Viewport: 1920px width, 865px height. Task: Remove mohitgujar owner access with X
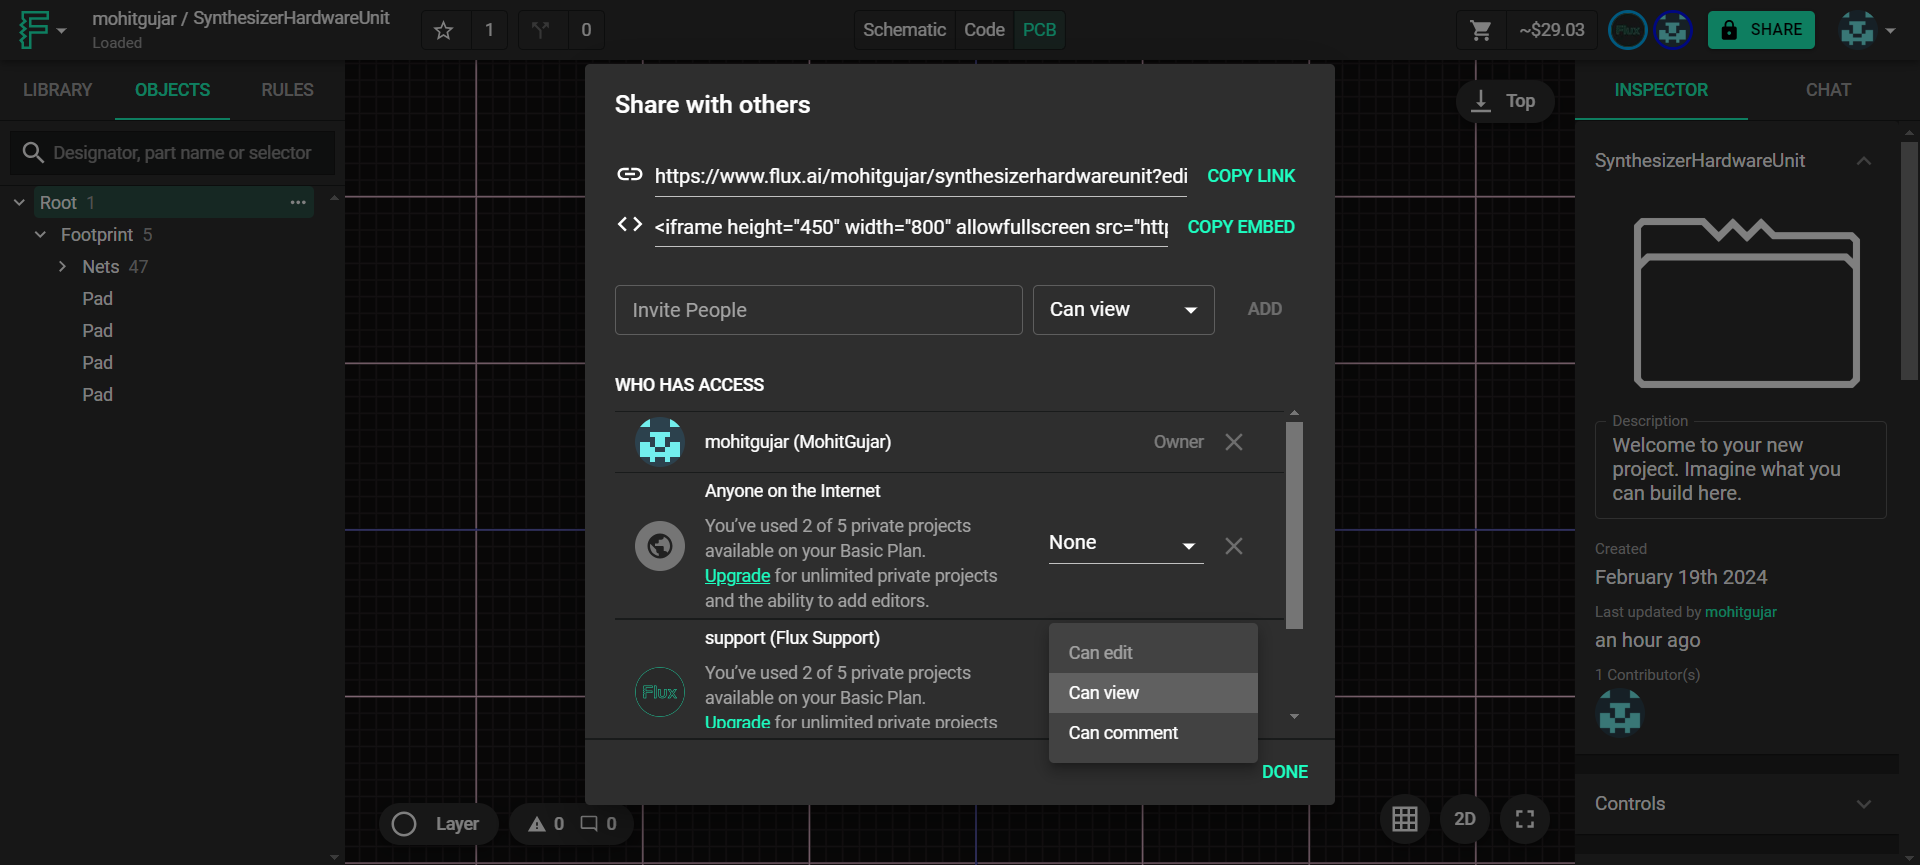[1234, 442]
